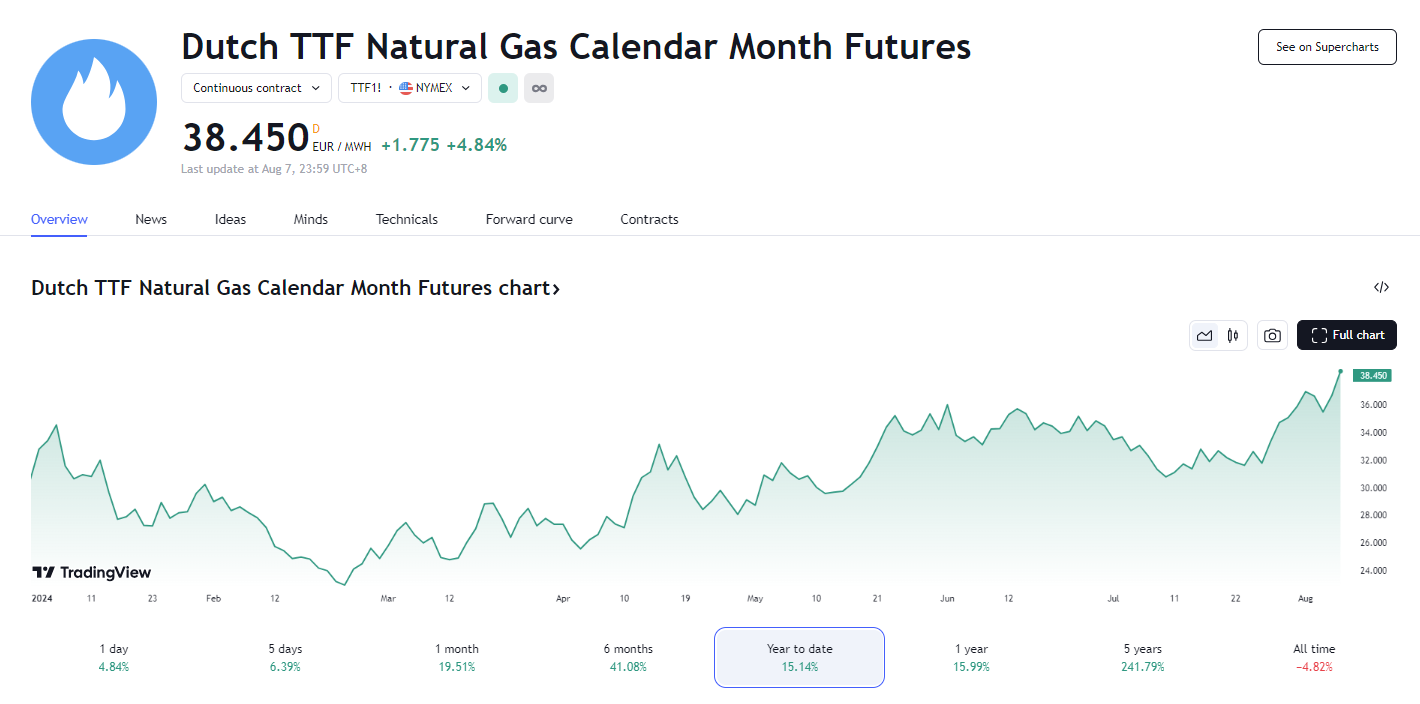
Task: Select the 1 day time range
Action: pos(114,657)
